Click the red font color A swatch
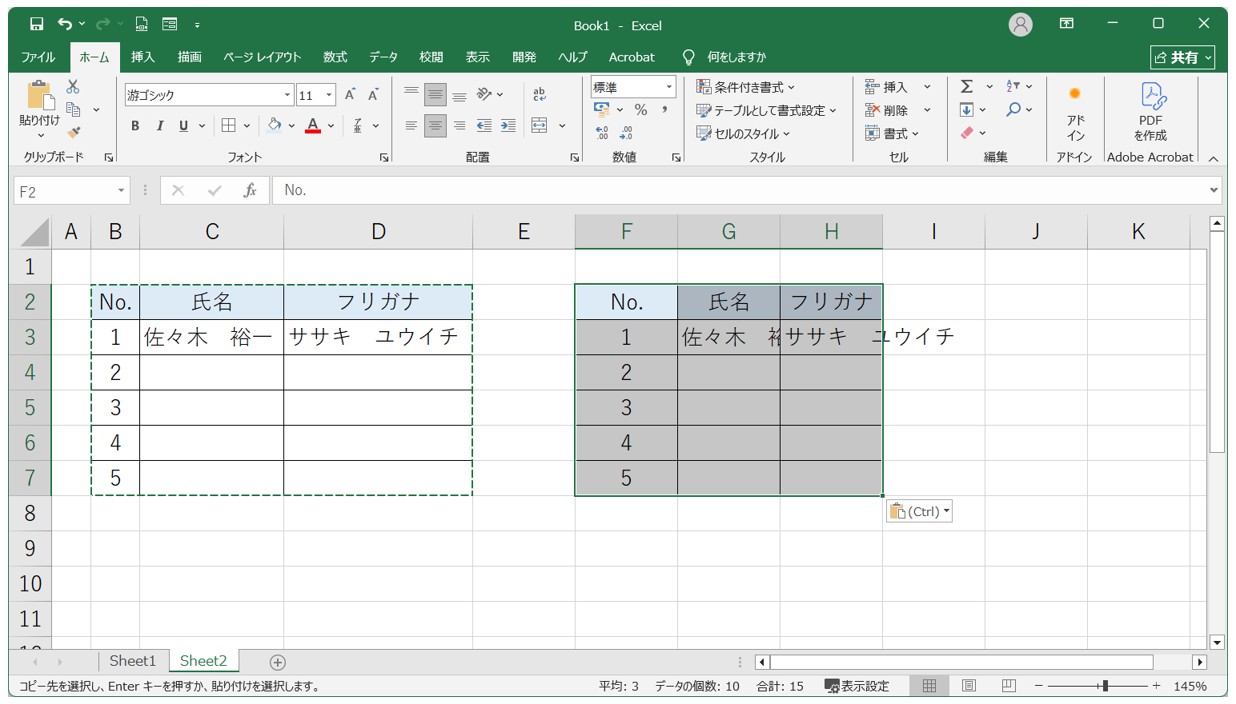The image size is (1236, 704). 312,126
